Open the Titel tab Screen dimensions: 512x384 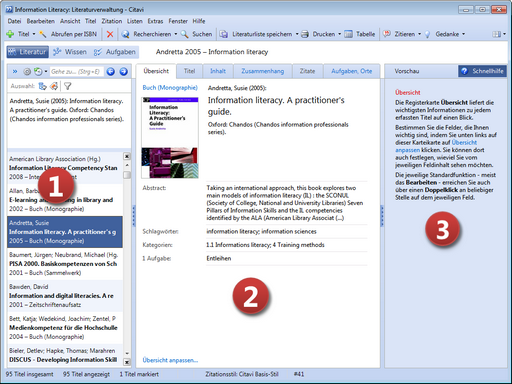tap(189, 71)
